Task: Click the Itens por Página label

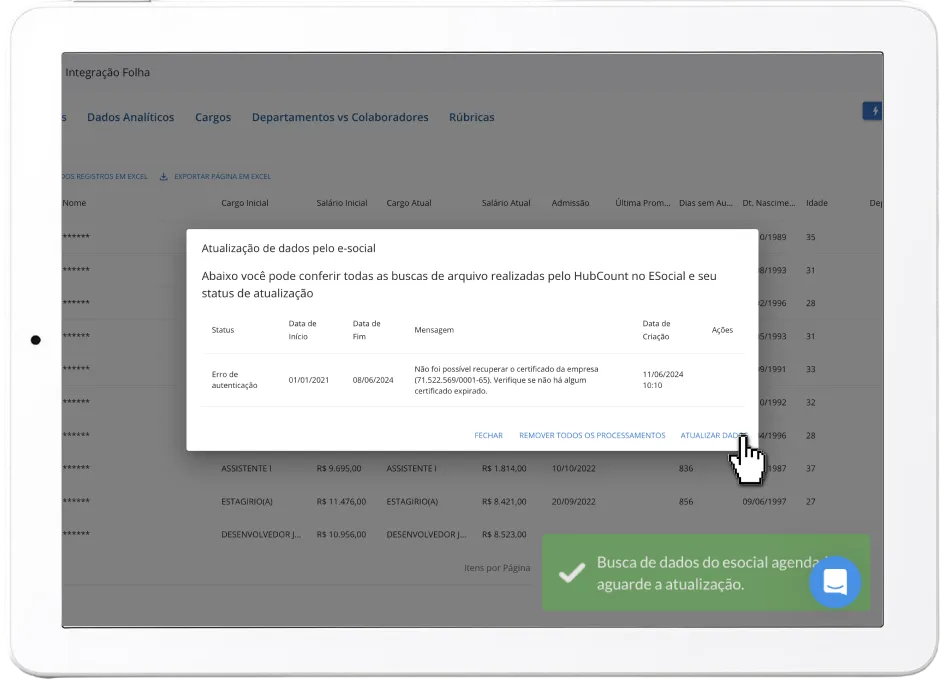Action: [x=497, y=568]
